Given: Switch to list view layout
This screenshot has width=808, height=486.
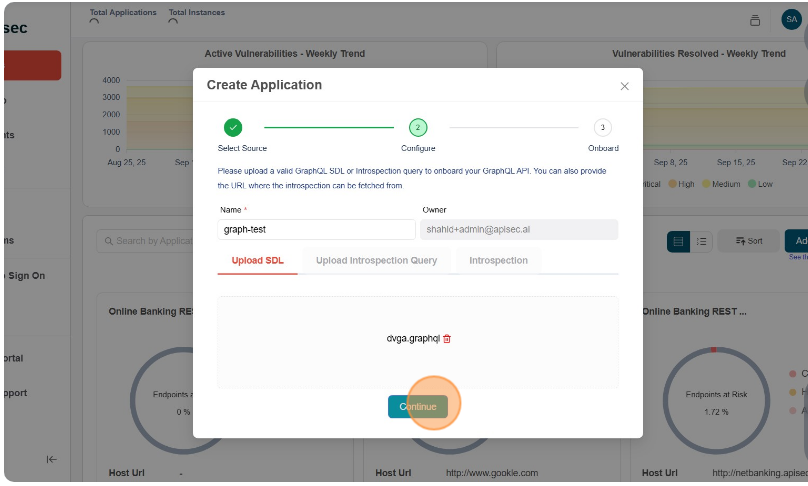Looking at the screenshot, I should pos(702,241).
